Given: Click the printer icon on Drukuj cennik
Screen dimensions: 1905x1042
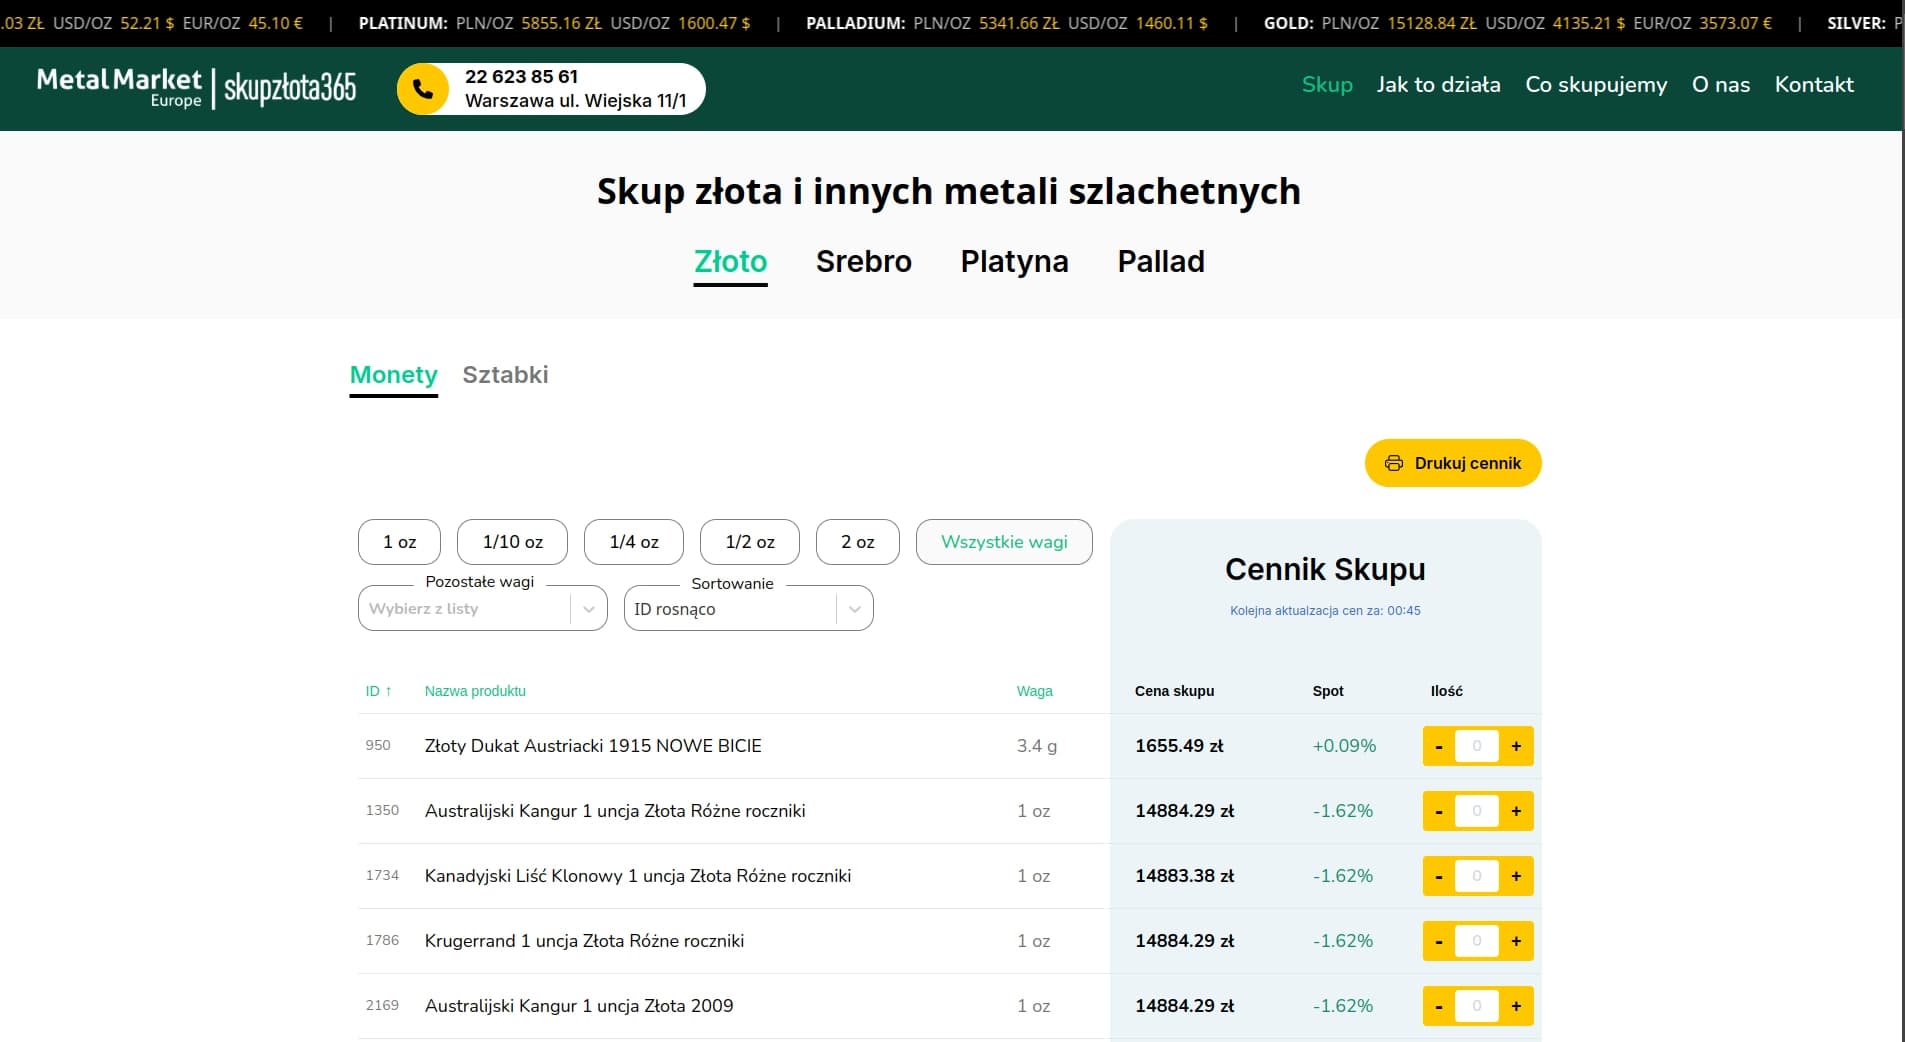Looking at the screenshot, I should (1396, 463).
